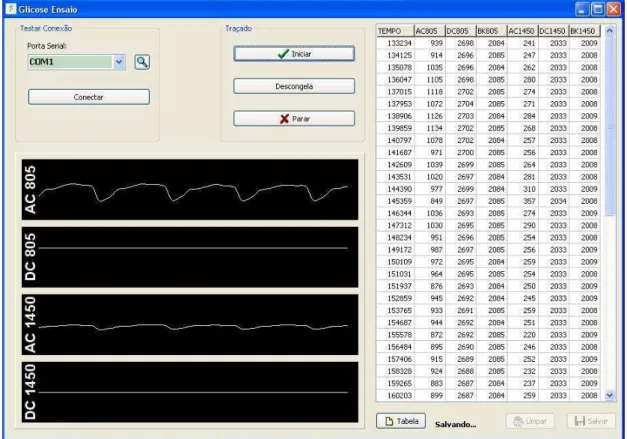Click the Conectar button

tap(89, 97)
